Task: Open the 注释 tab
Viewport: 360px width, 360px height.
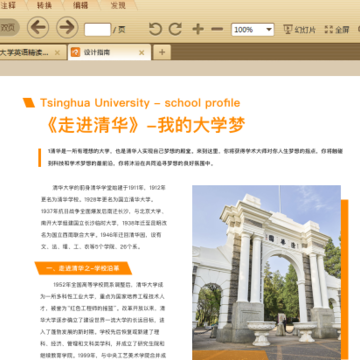Action: tap(8, 5)
